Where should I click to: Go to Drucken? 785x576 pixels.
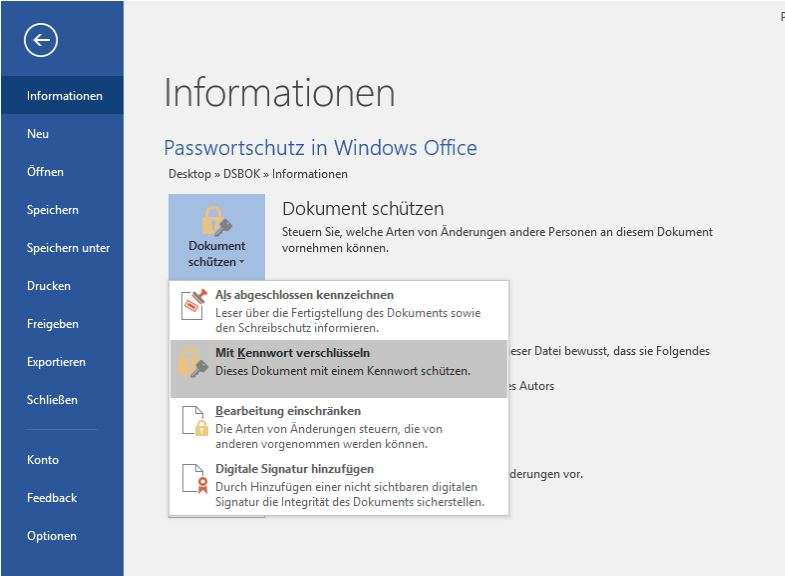click(x=62, y=286)
